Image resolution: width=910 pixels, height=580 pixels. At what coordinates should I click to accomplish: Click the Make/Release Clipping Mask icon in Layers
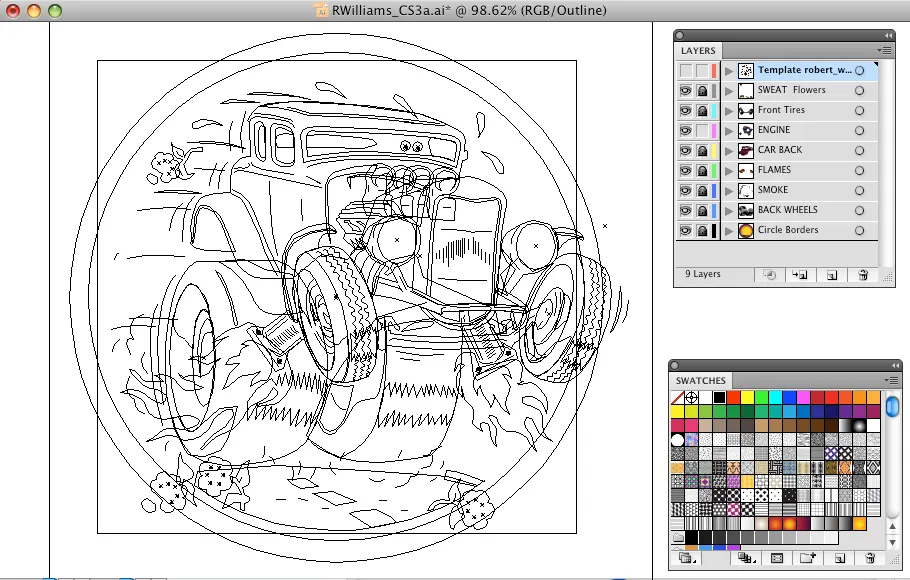(770, 275)
